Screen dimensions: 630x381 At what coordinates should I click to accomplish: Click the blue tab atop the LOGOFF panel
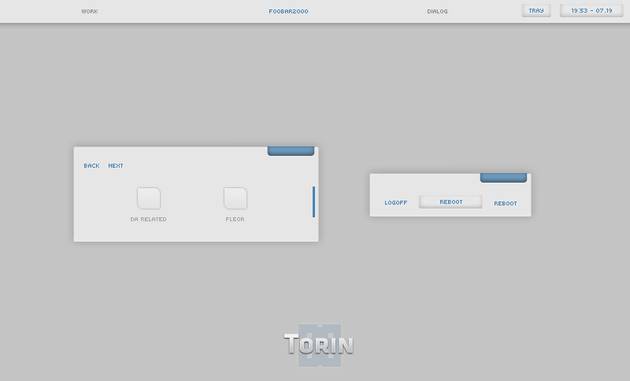coord(503,178)
